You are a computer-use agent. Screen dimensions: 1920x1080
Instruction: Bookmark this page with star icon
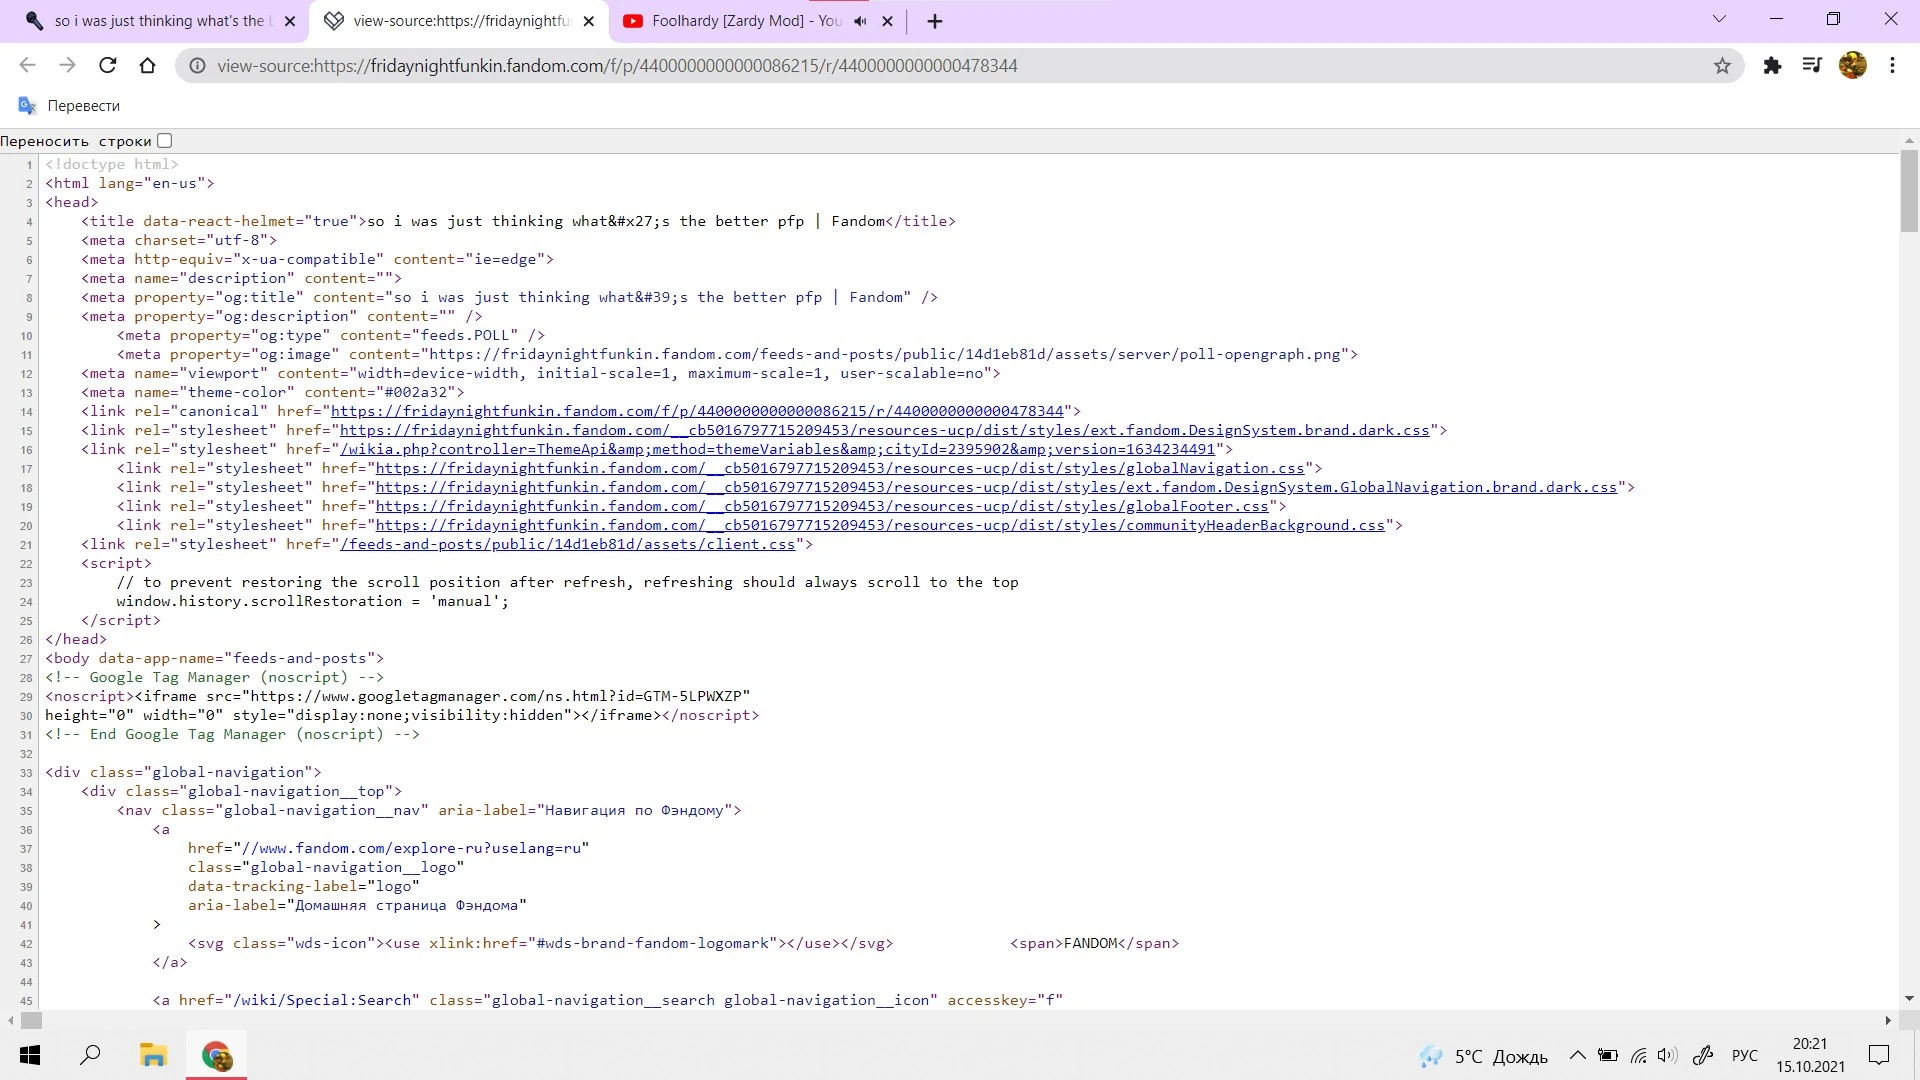(1722, 66)
